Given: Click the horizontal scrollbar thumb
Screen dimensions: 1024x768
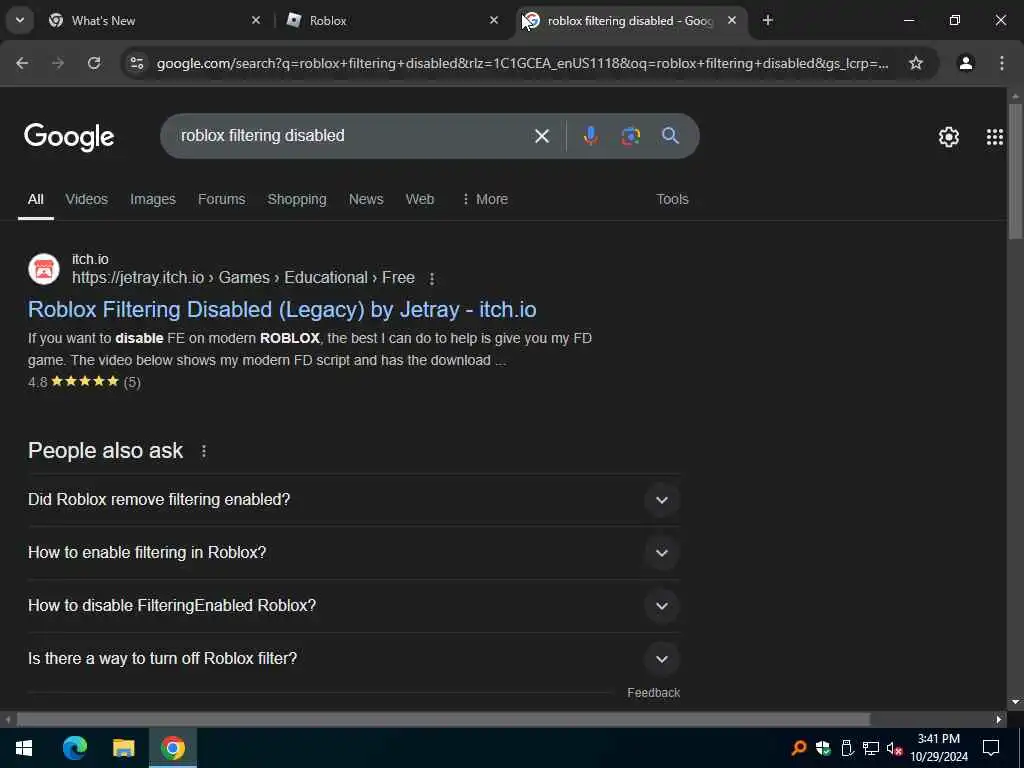Looking at the screenshot, I should click(443, 720).
